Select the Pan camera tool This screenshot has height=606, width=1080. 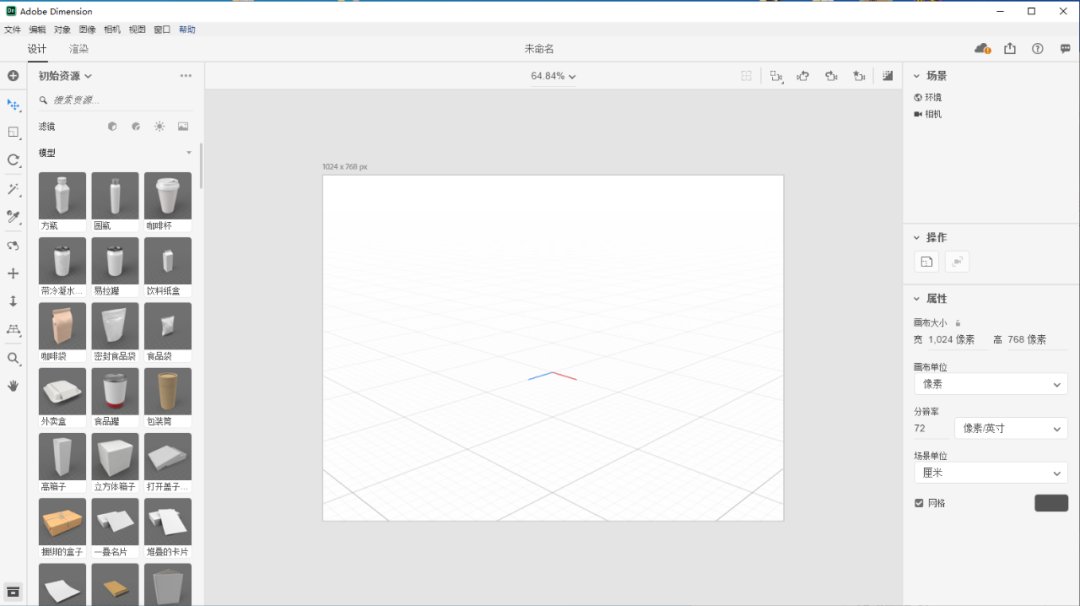point(13,273)
